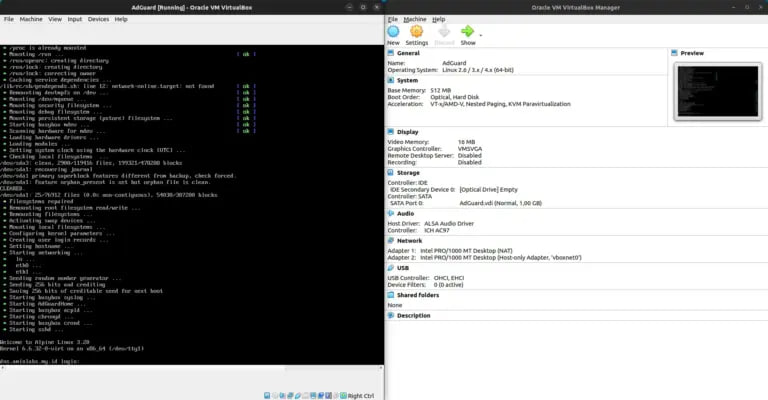
Task: Click the VM preview thumbnail
Action: tap(718, 92)
